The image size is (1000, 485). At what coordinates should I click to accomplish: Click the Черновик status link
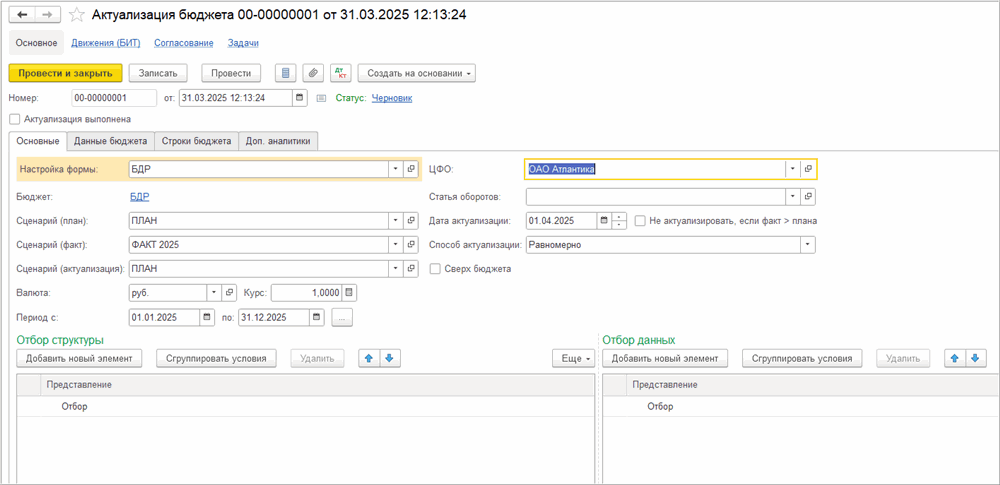click(x=392, y=98)
